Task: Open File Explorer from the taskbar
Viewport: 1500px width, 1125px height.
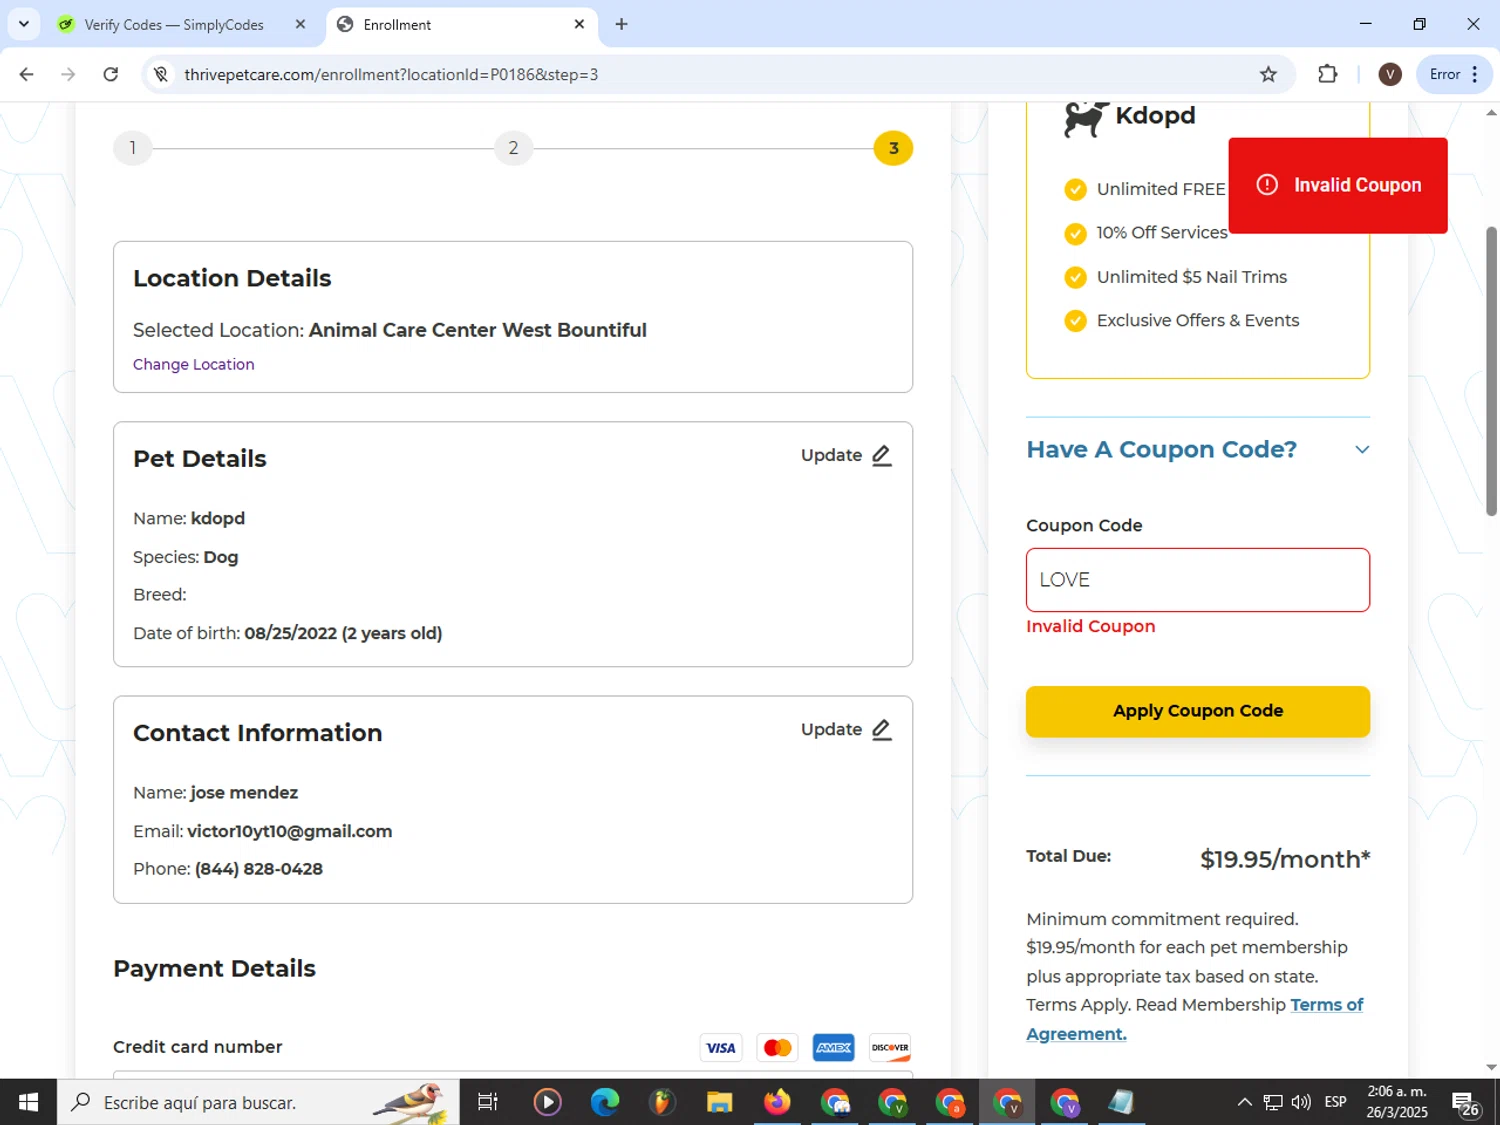Action: point(719,1102)
